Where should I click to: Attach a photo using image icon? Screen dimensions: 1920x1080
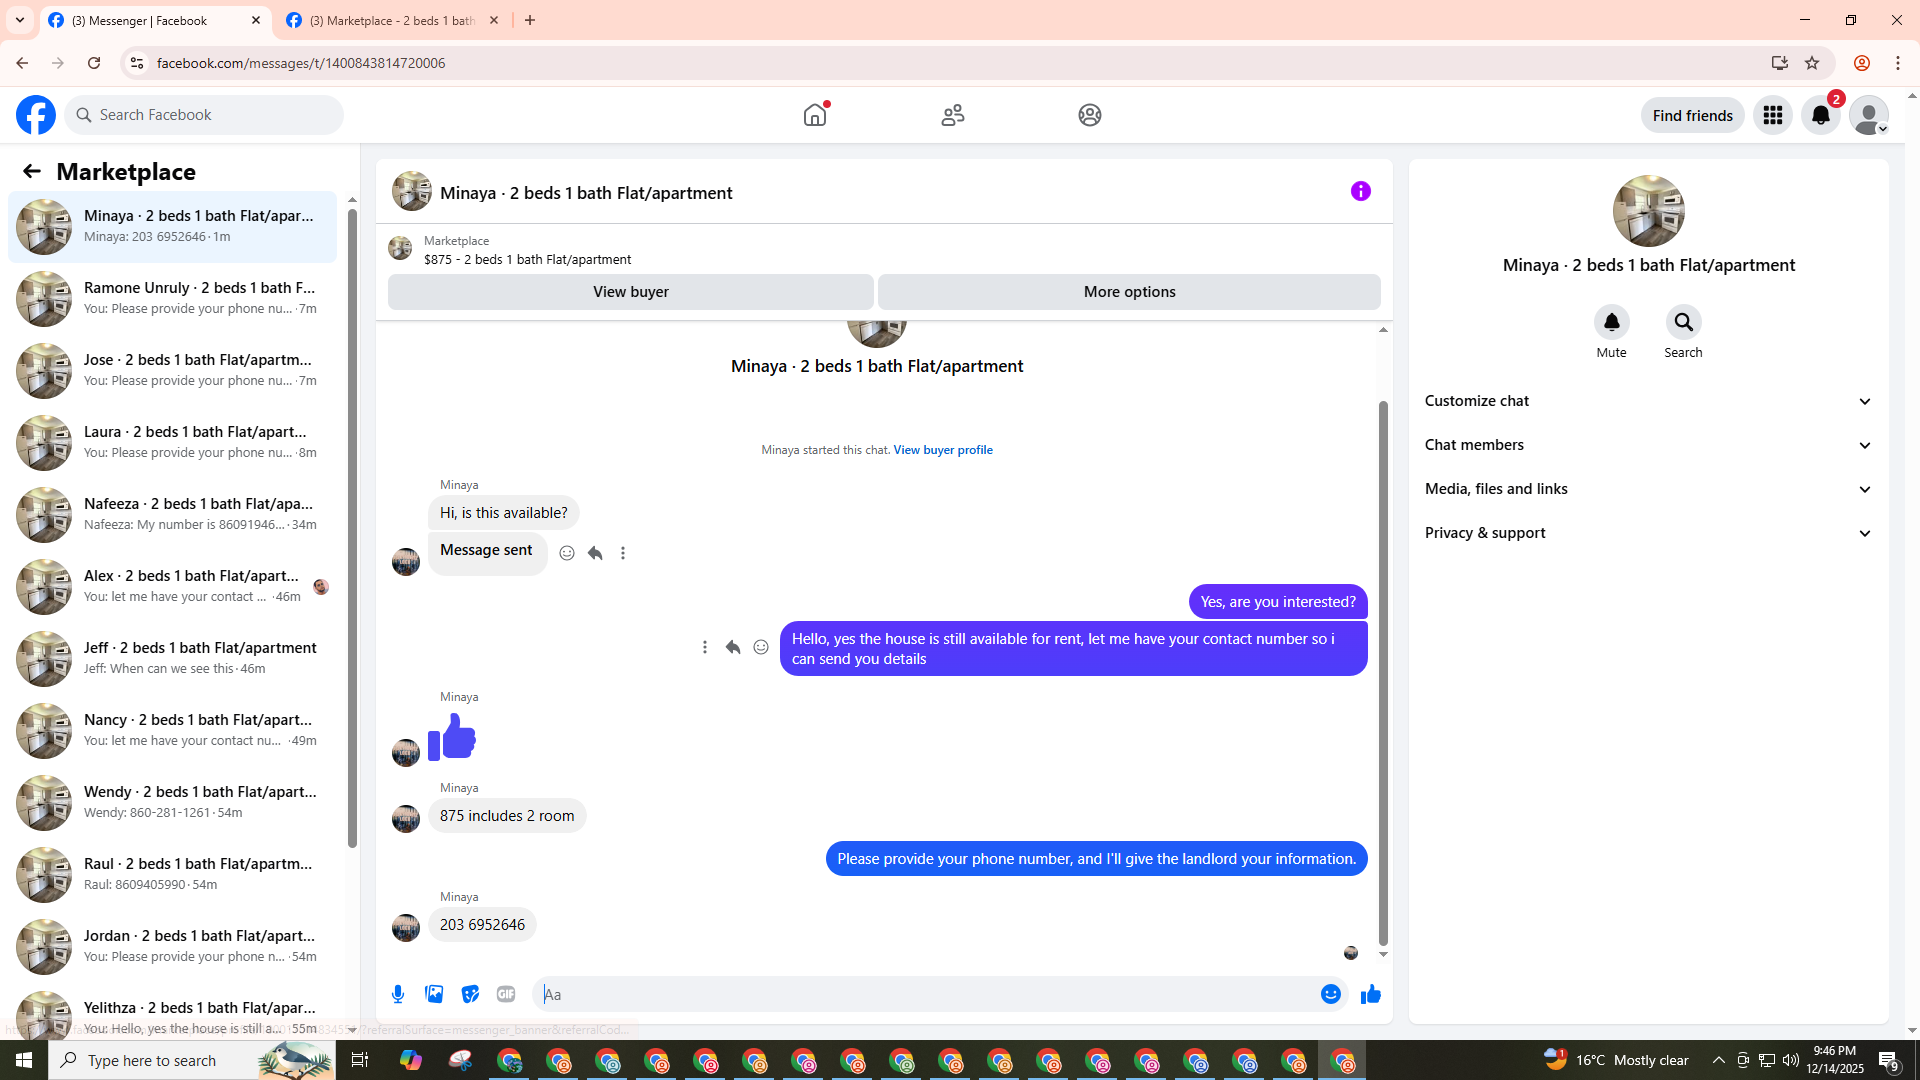[x=434, y=994]
